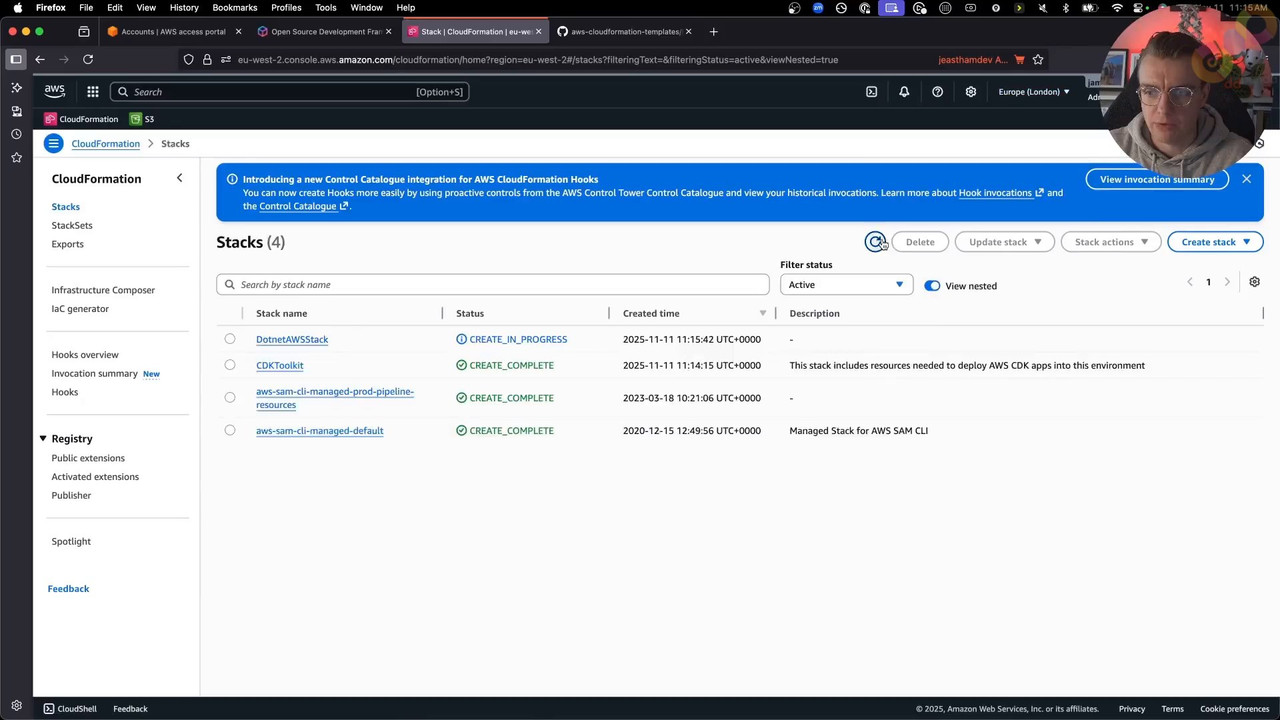The width and height of the screenshot is (1280, 720).
Task: Click the Firefox address bar URL
Action: 538,60
